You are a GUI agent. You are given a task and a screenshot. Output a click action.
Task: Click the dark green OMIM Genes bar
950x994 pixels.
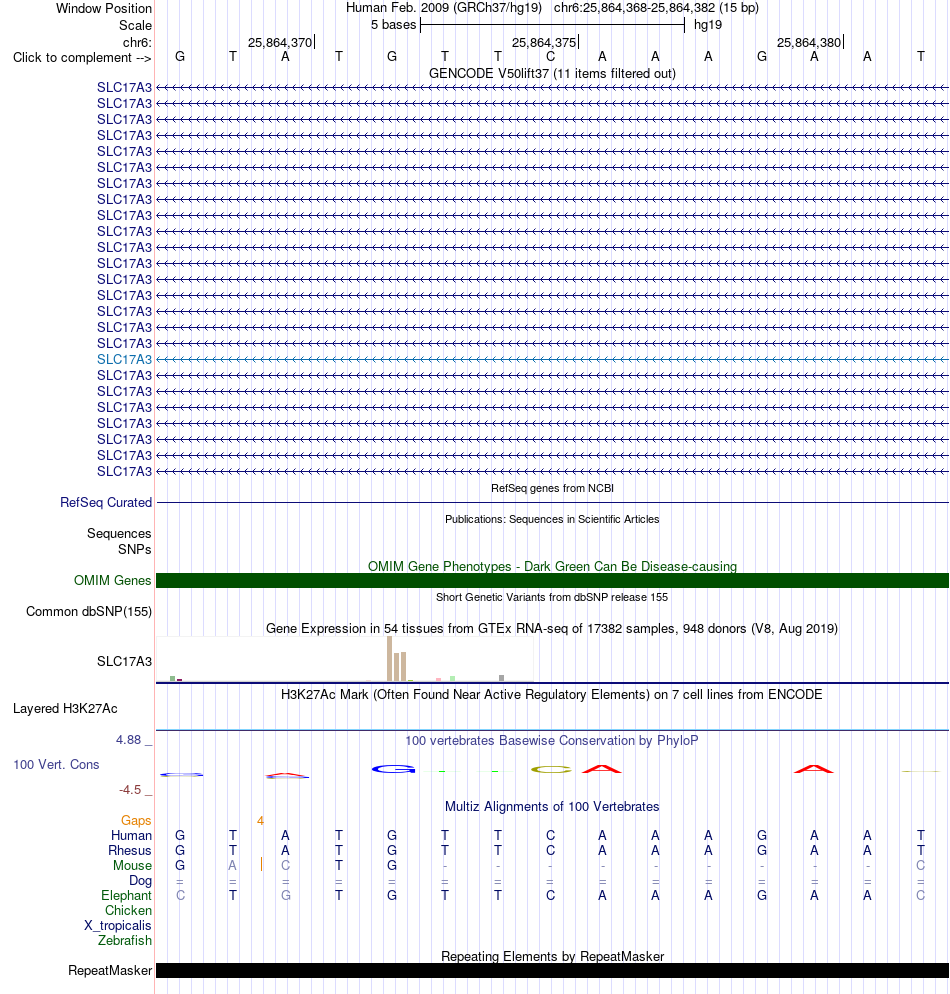(552, 580)
